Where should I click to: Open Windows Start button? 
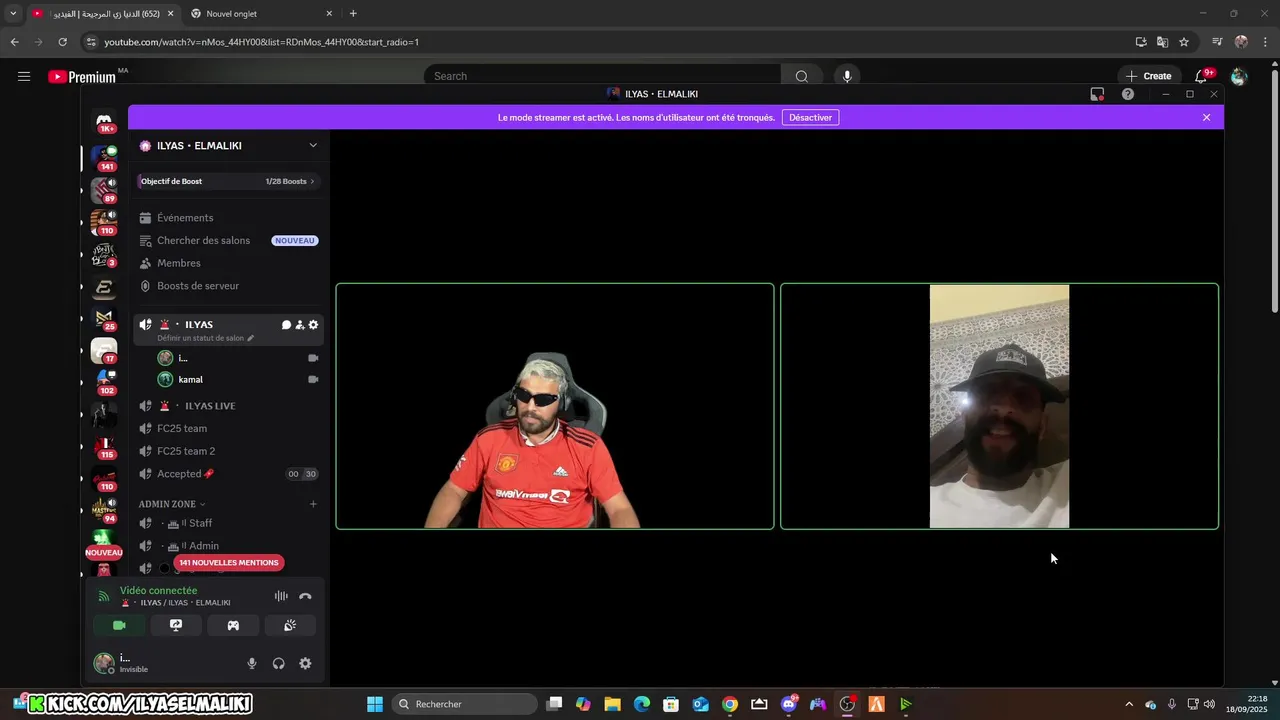tap(375, 704)
